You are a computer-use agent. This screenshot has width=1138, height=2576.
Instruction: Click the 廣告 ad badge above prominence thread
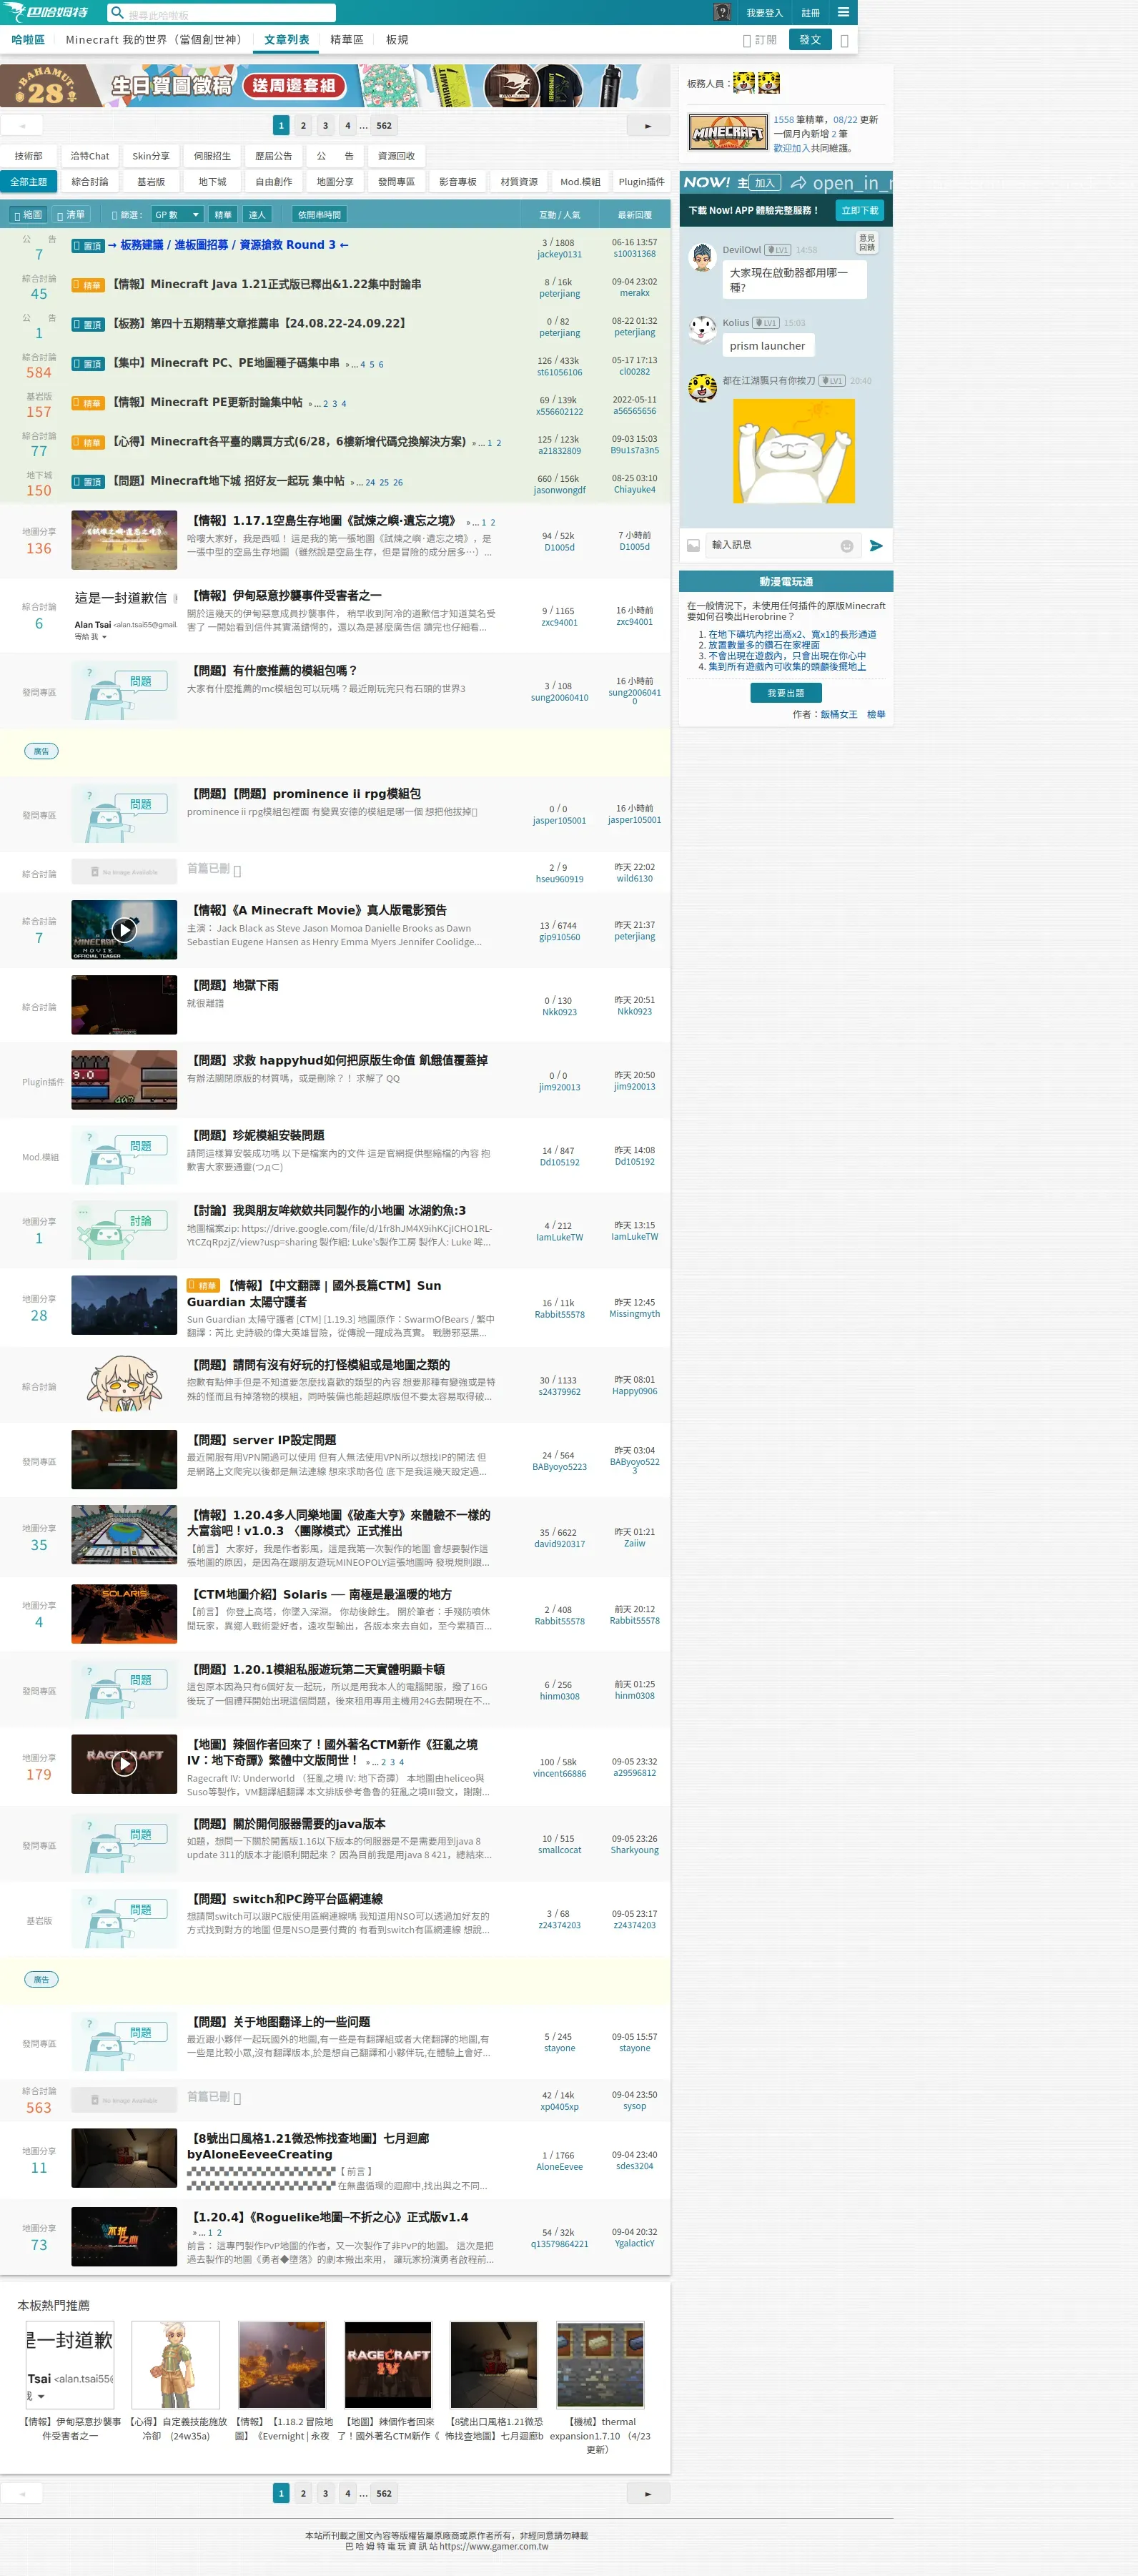(41, 751)
